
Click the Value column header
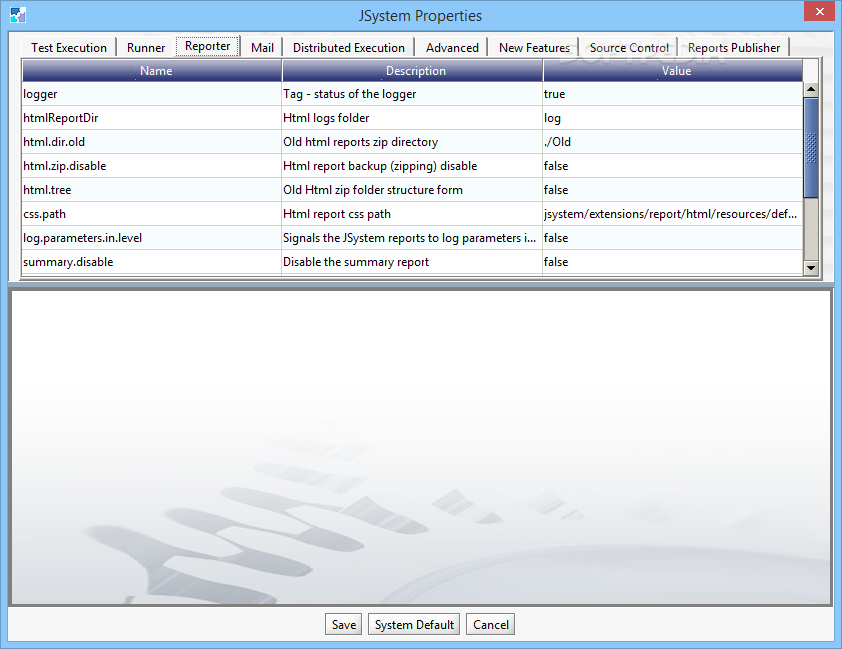point(673,71)
